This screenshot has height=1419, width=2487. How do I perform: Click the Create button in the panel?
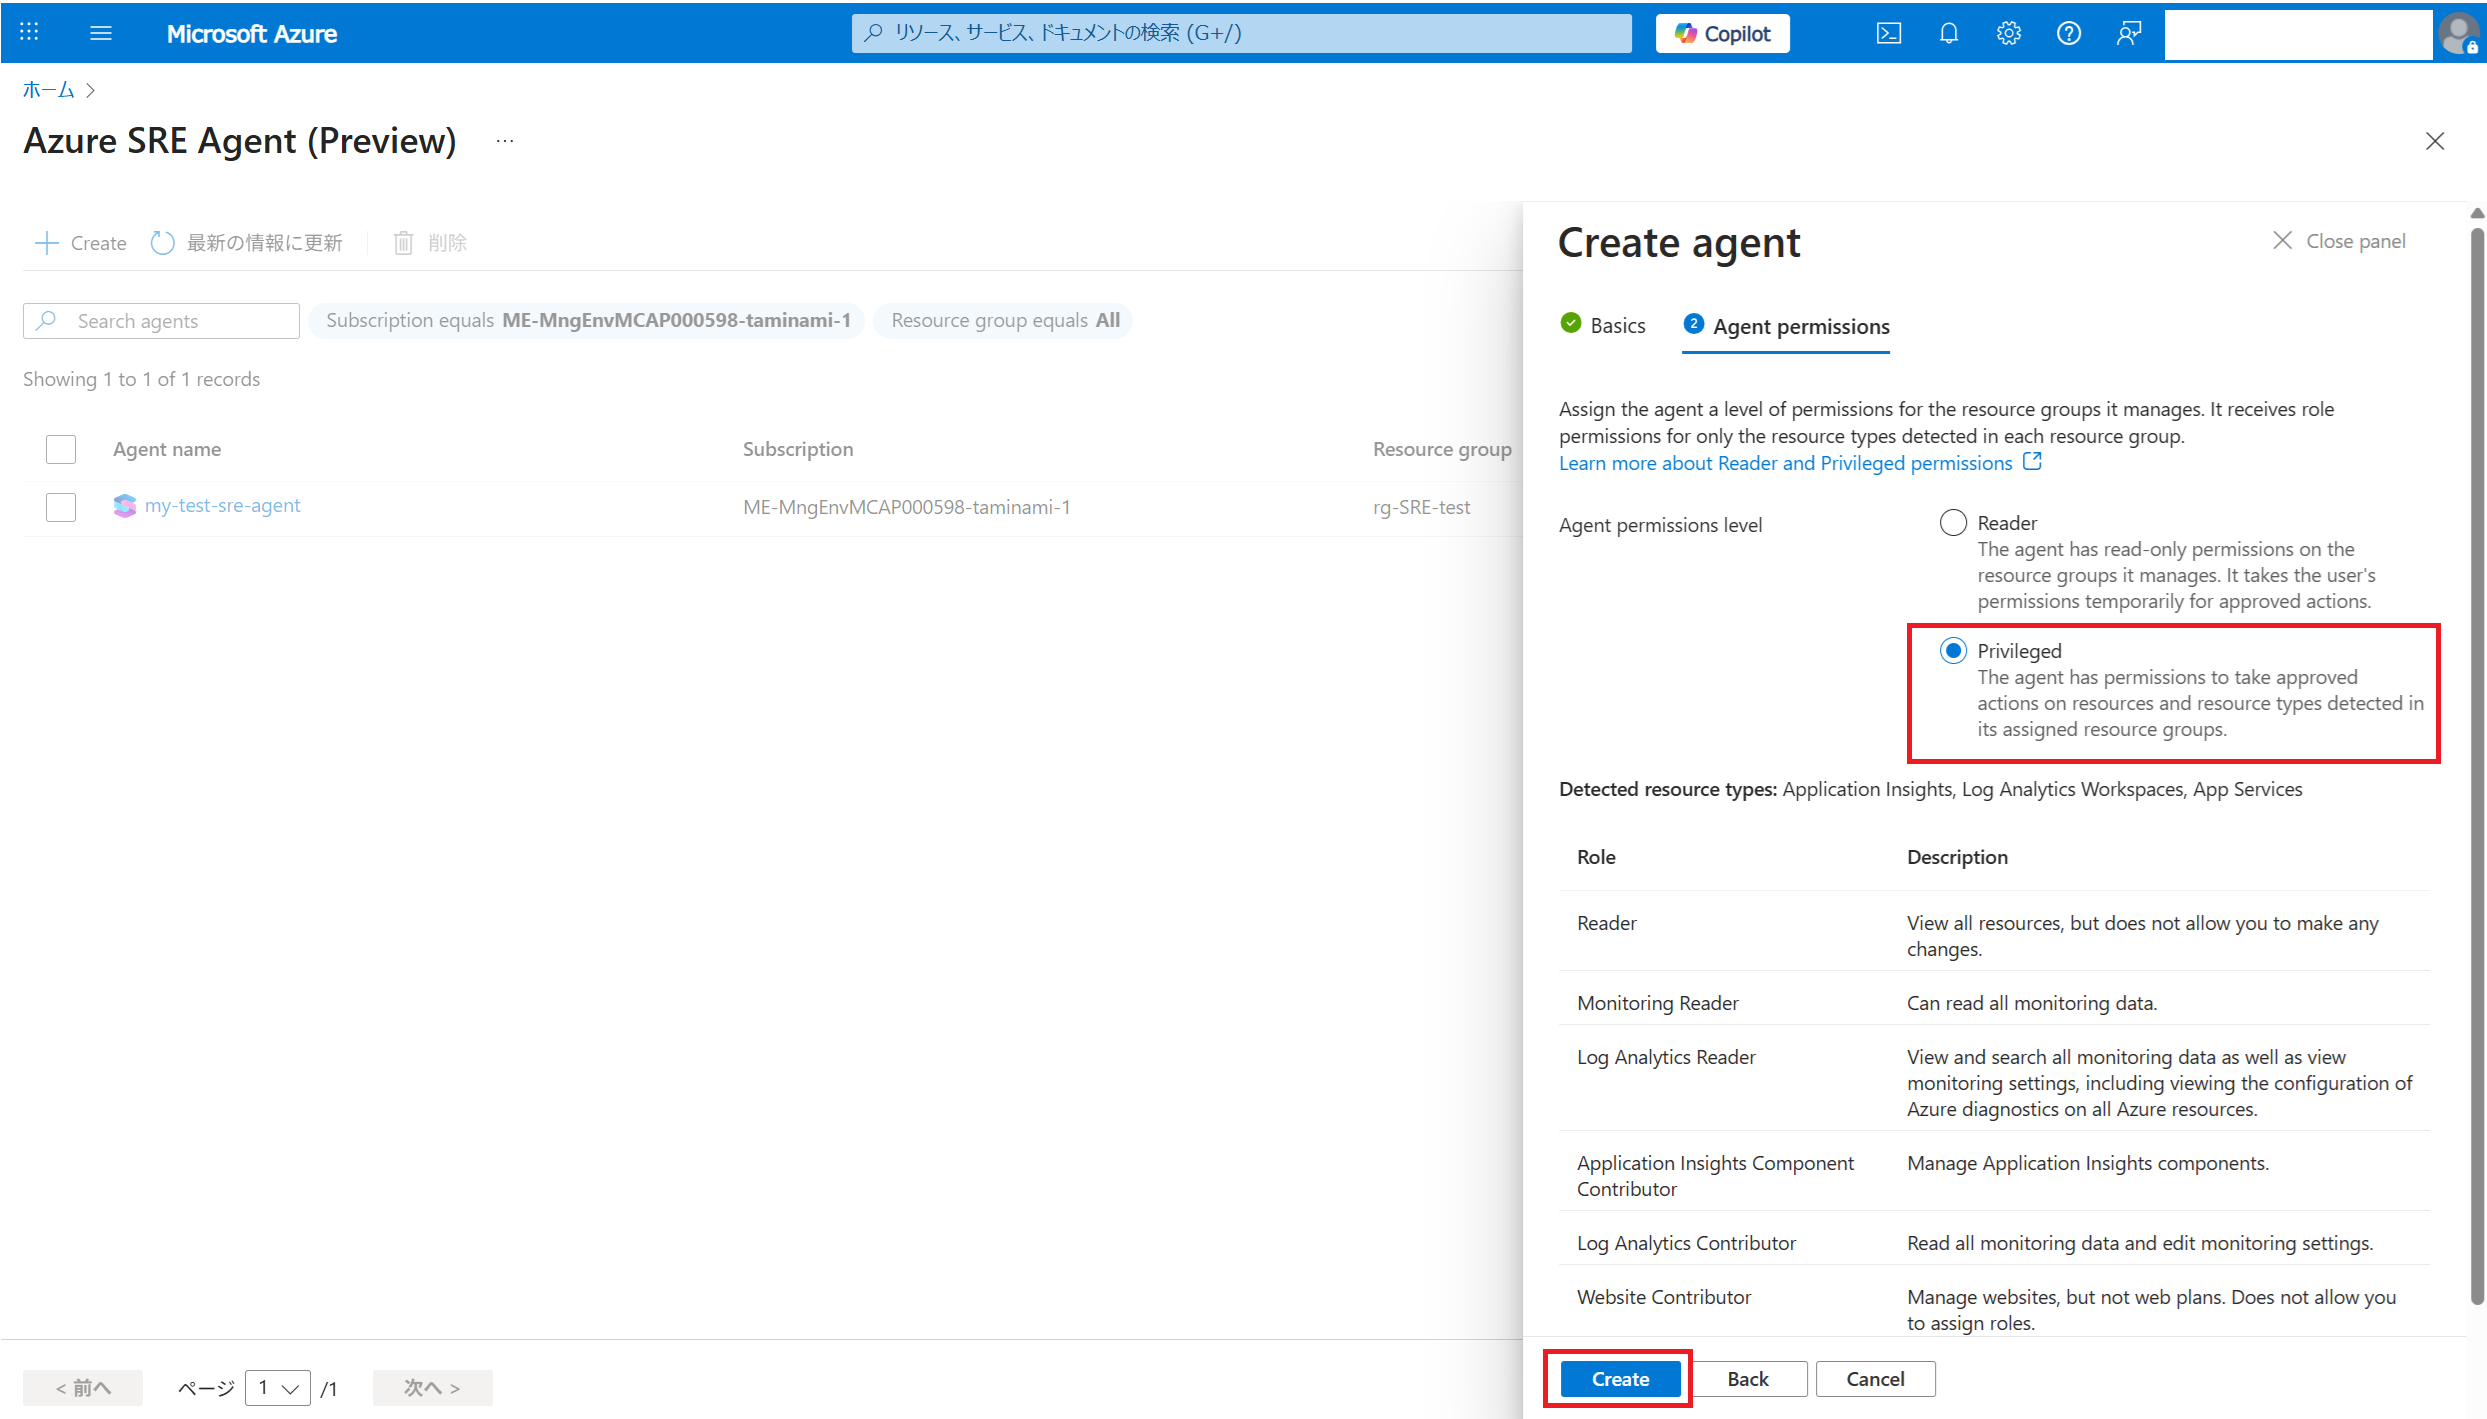[x=1619, y=1379]
